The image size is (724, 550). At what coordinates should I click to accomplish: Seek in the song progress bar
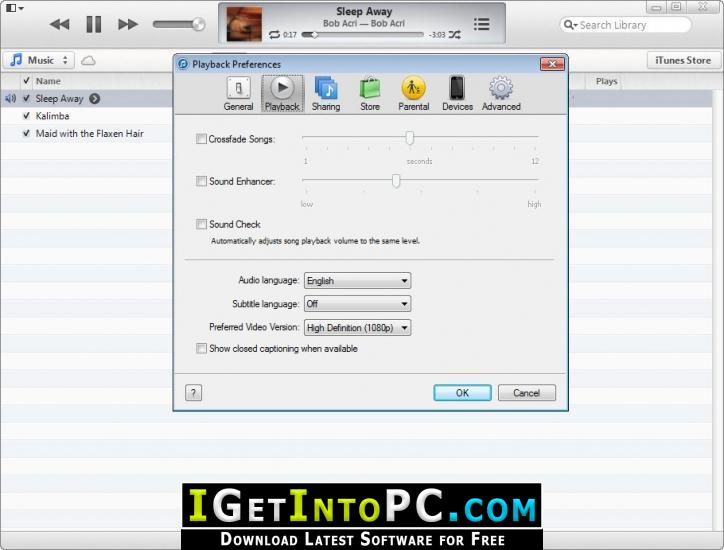pos(362,35)
